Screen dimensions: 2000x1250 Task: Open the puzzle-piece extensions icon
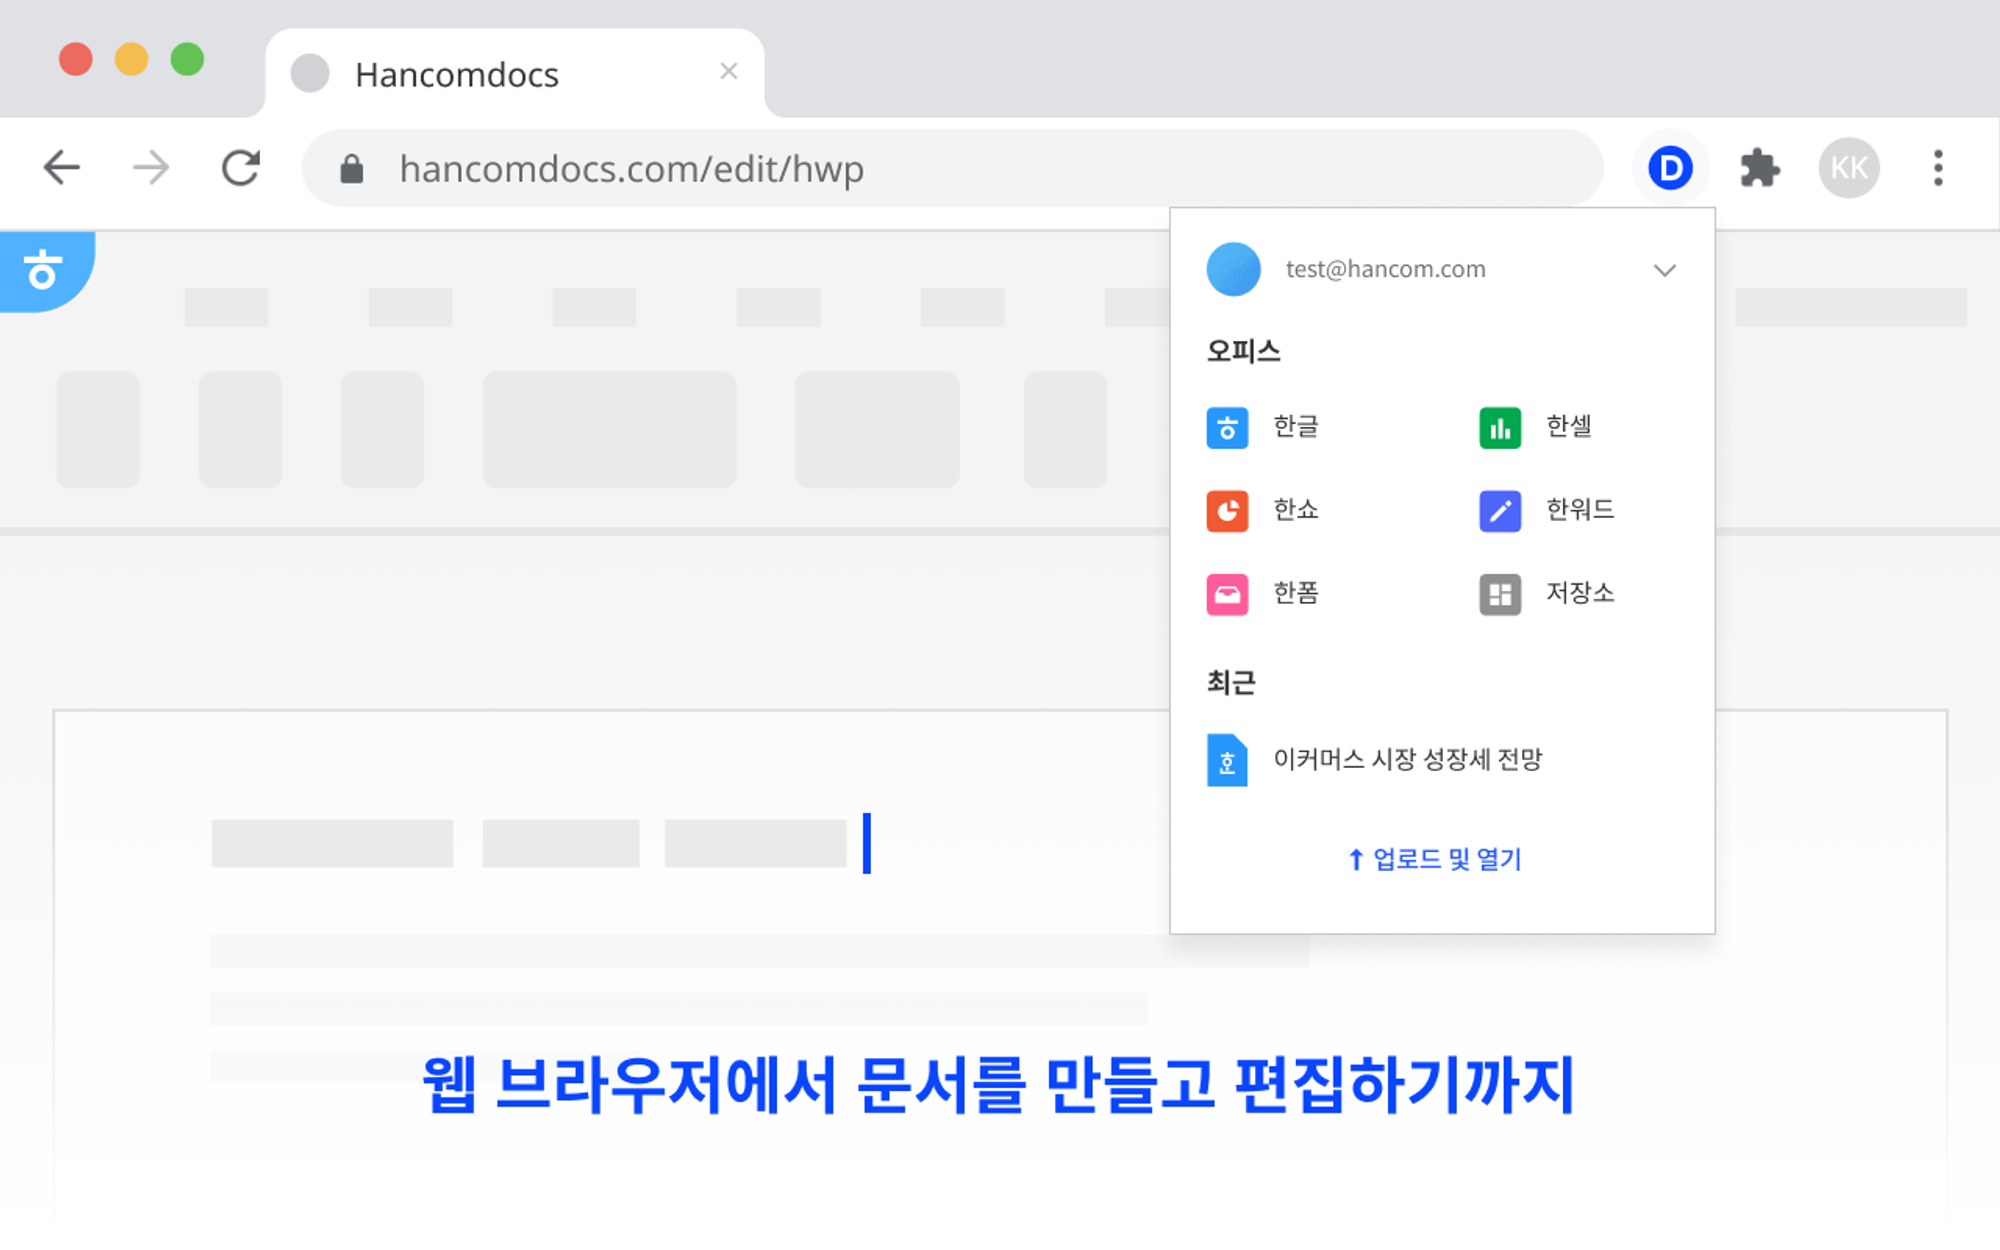pyautogui.click(x=1759, y=168)
